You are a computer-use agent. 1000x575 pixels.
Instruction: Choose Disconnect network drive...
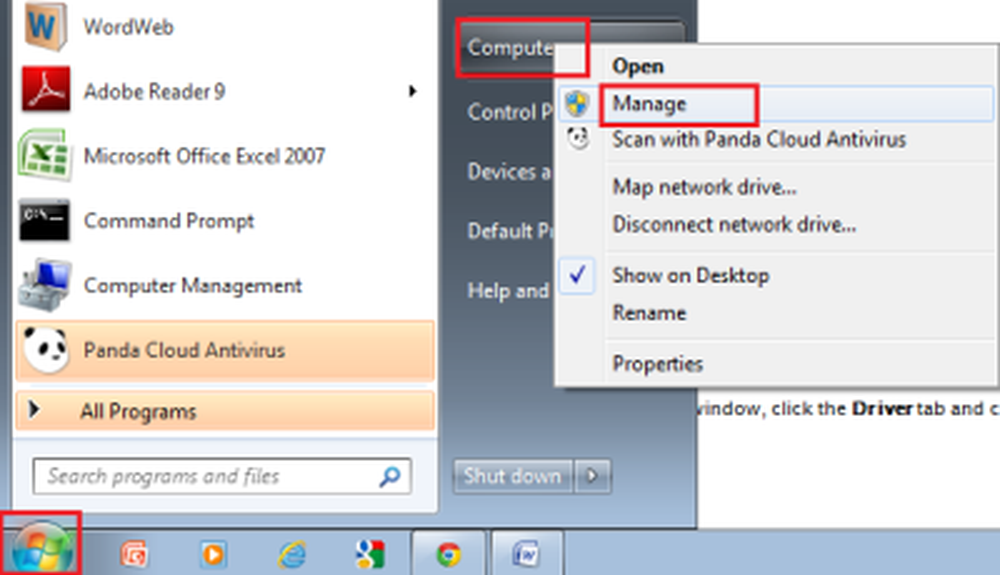pos(734,224)
